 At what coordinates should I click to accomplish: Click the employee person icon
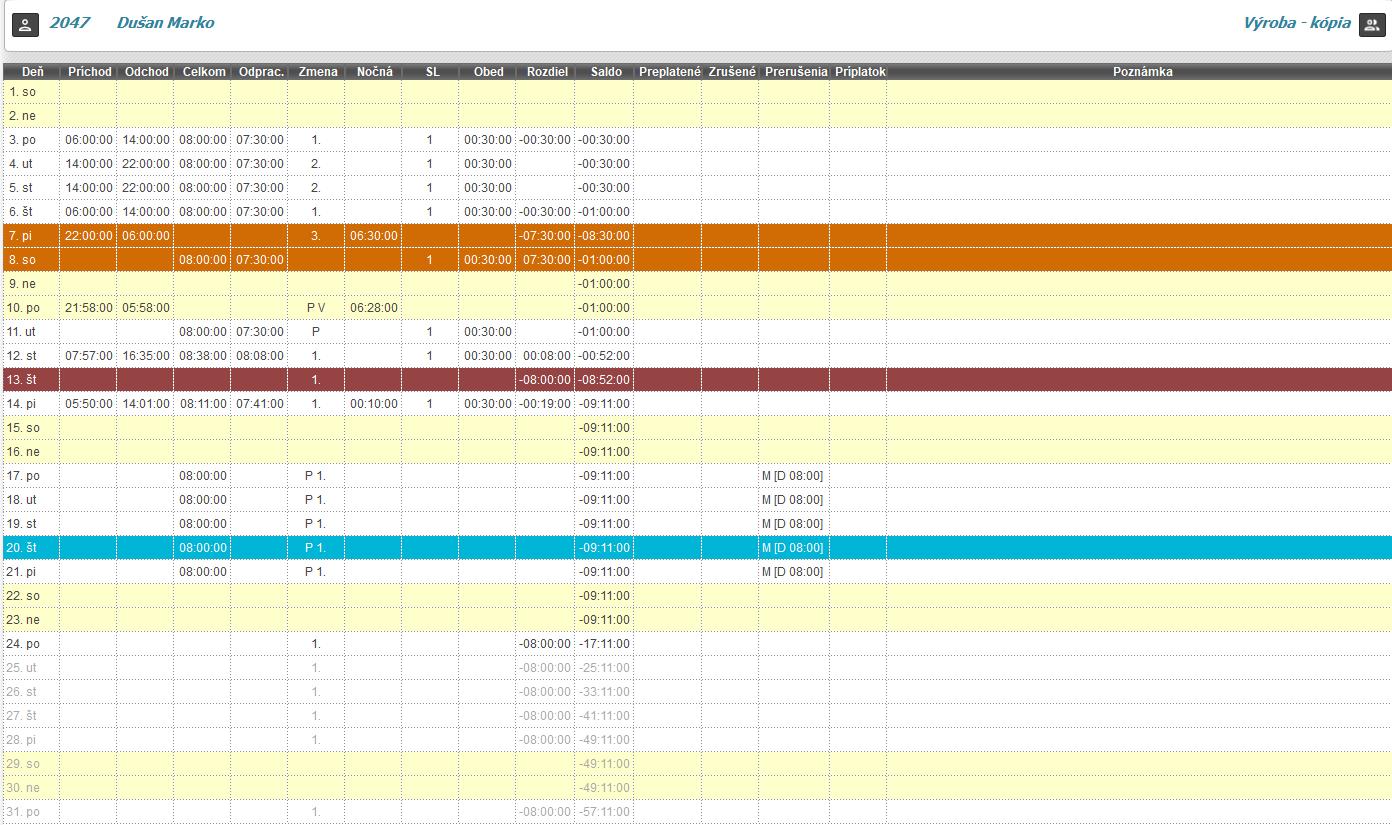coord(26,24)
